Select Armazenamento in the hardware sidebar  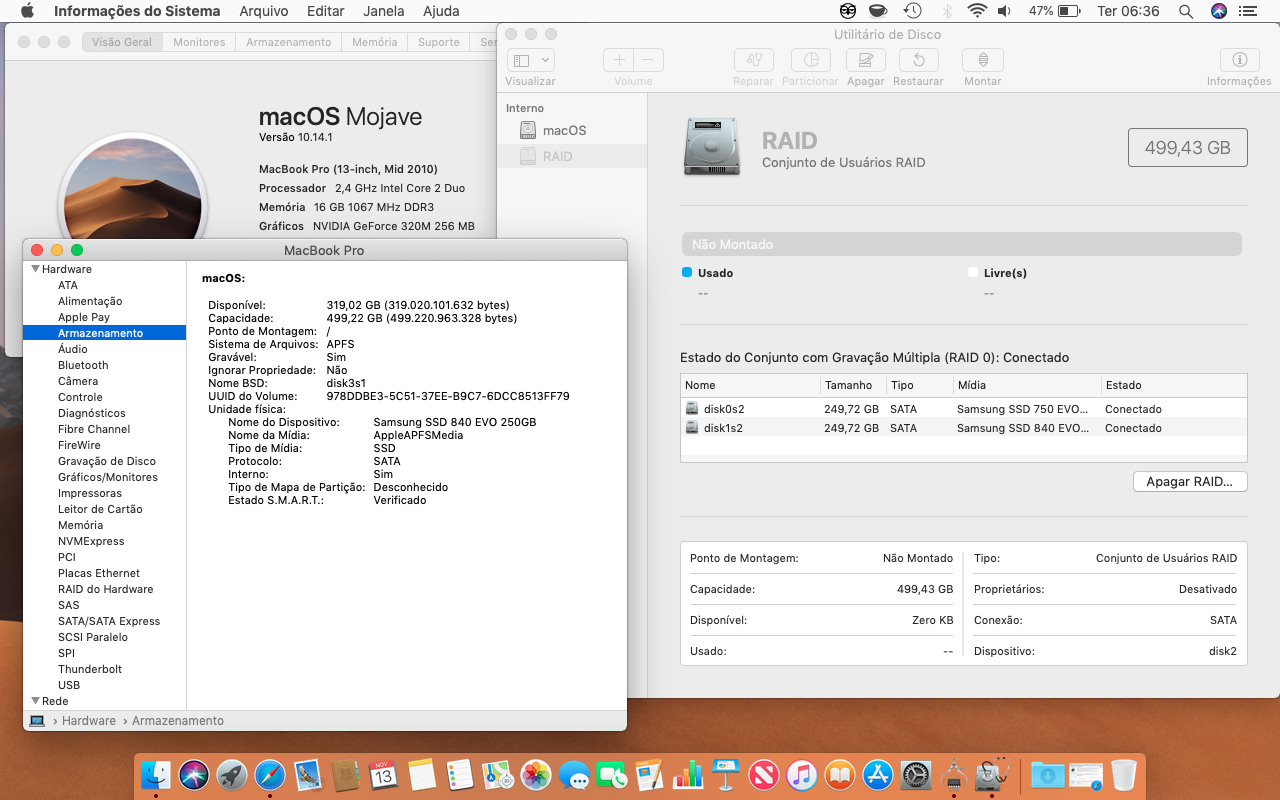click(104, 333)
